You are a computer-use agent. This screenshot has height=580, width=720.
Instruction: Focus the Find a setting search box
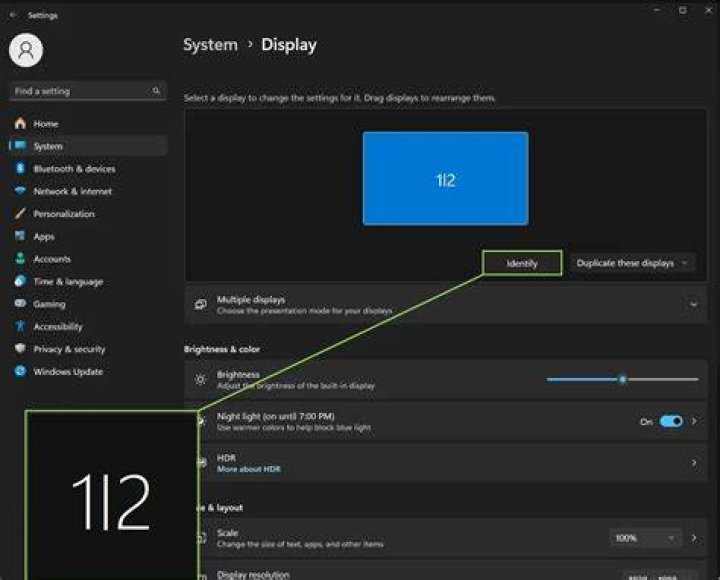pos(87,91)
